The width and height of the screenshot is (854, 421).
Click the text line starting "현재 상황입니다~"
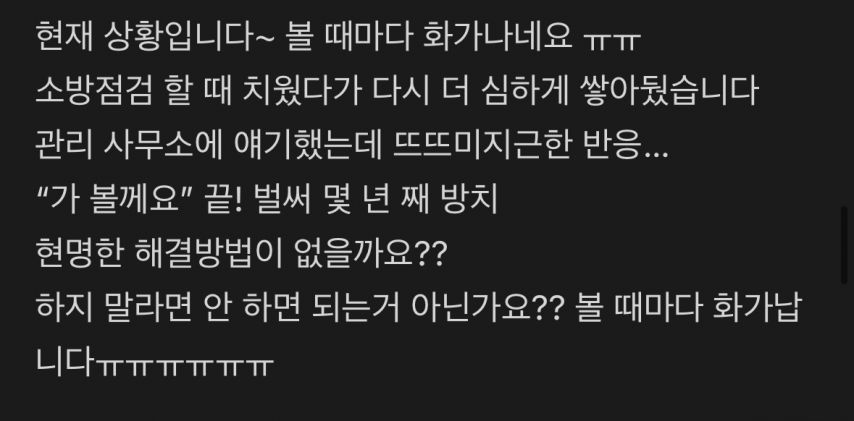tap(338, 36)
